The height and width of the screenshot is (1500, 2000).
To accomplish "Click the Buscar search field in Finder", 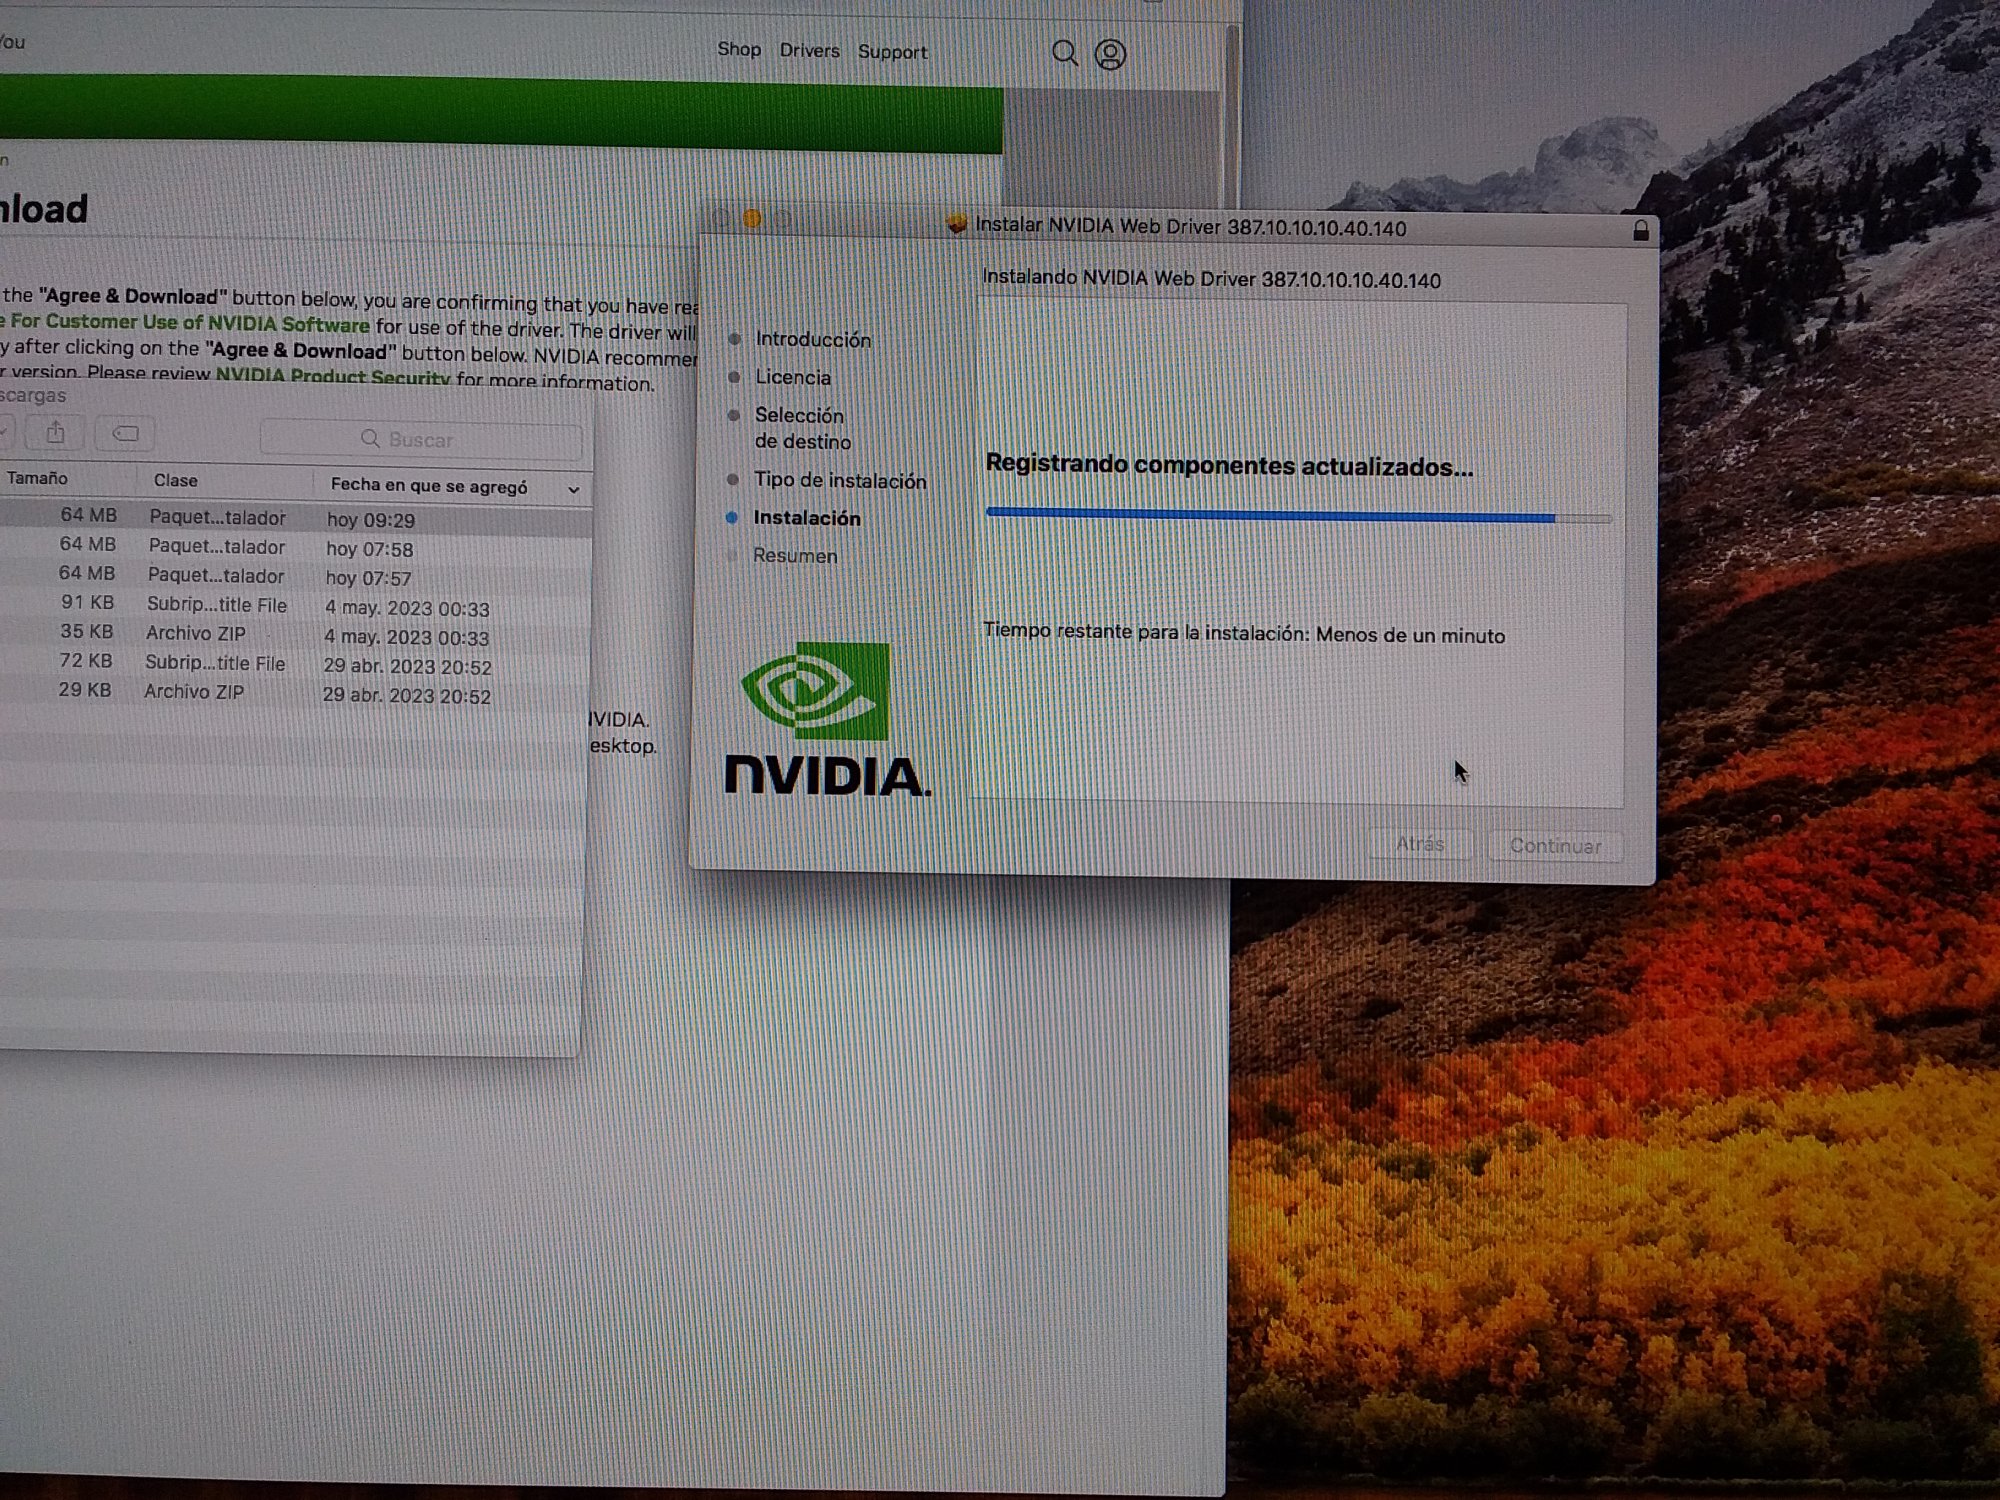I will 421,440.
